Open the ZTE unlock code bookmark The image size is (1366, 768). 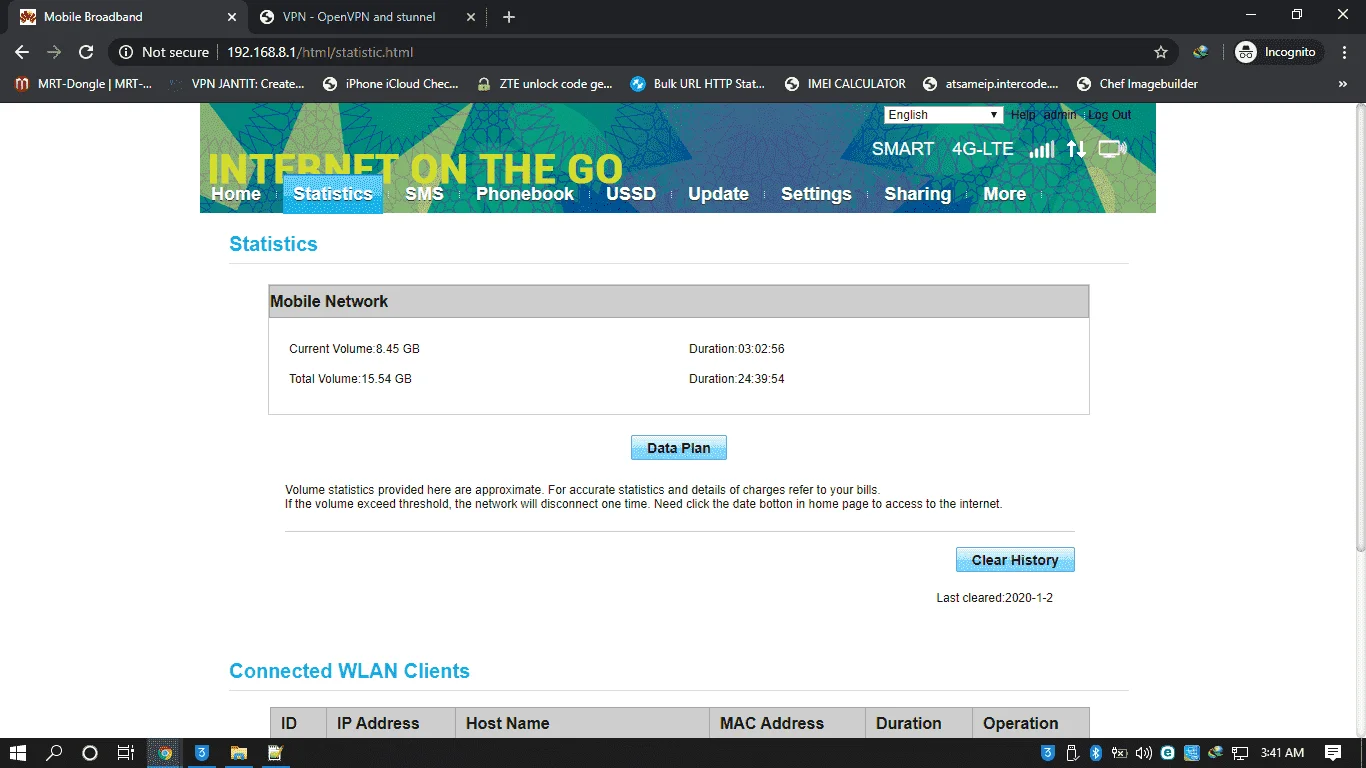pyautogui.click(x=545, y=84)
